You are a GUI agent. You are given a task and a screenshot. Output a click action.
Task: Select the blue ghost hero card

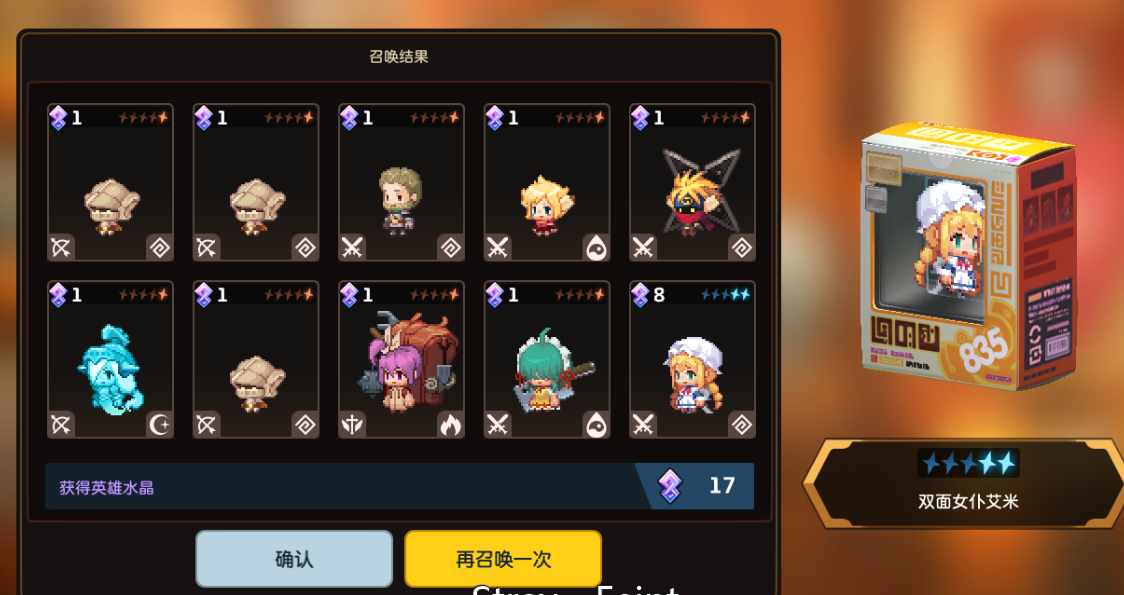[x=110, y=359]
